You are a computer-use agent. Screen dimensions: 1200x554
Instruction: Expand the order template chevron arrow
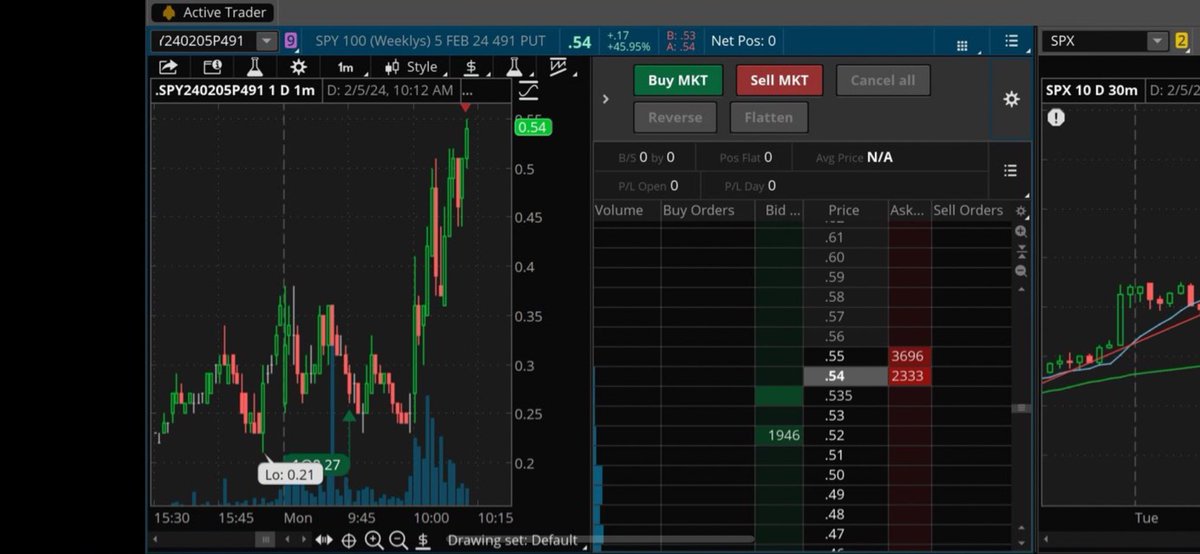pyautogui.click(x=605, y=99)
